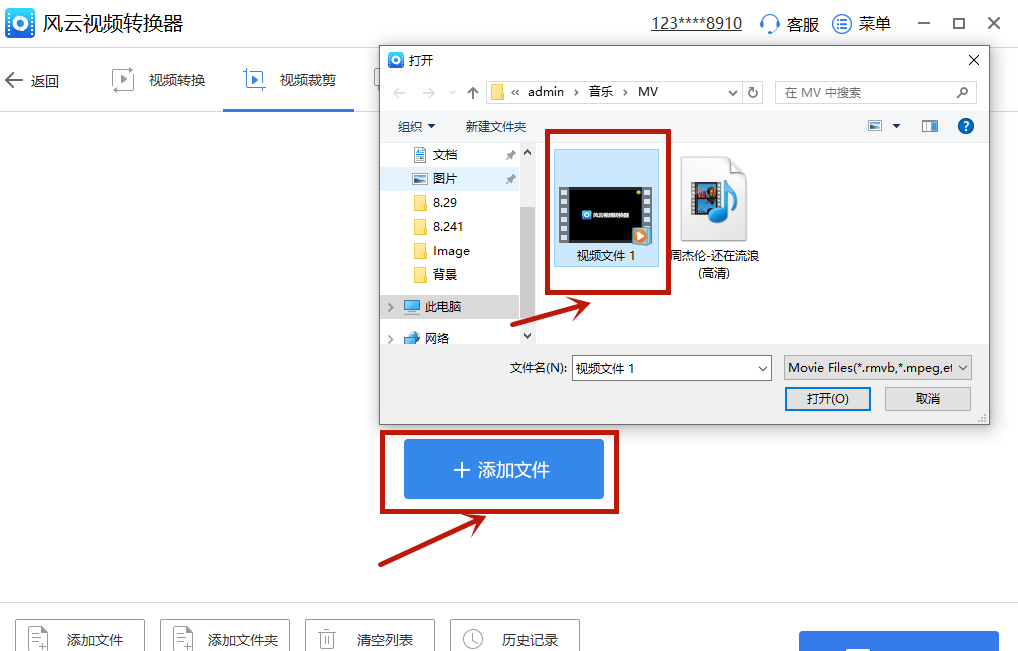
Task: Click the pin icon beside 图片
Action: coord(510,178)
